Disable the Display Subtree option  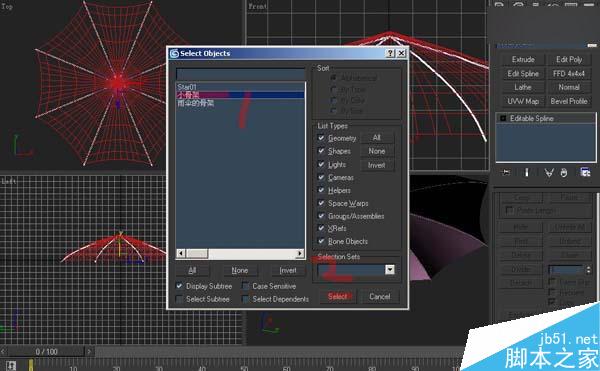point(179,286)
